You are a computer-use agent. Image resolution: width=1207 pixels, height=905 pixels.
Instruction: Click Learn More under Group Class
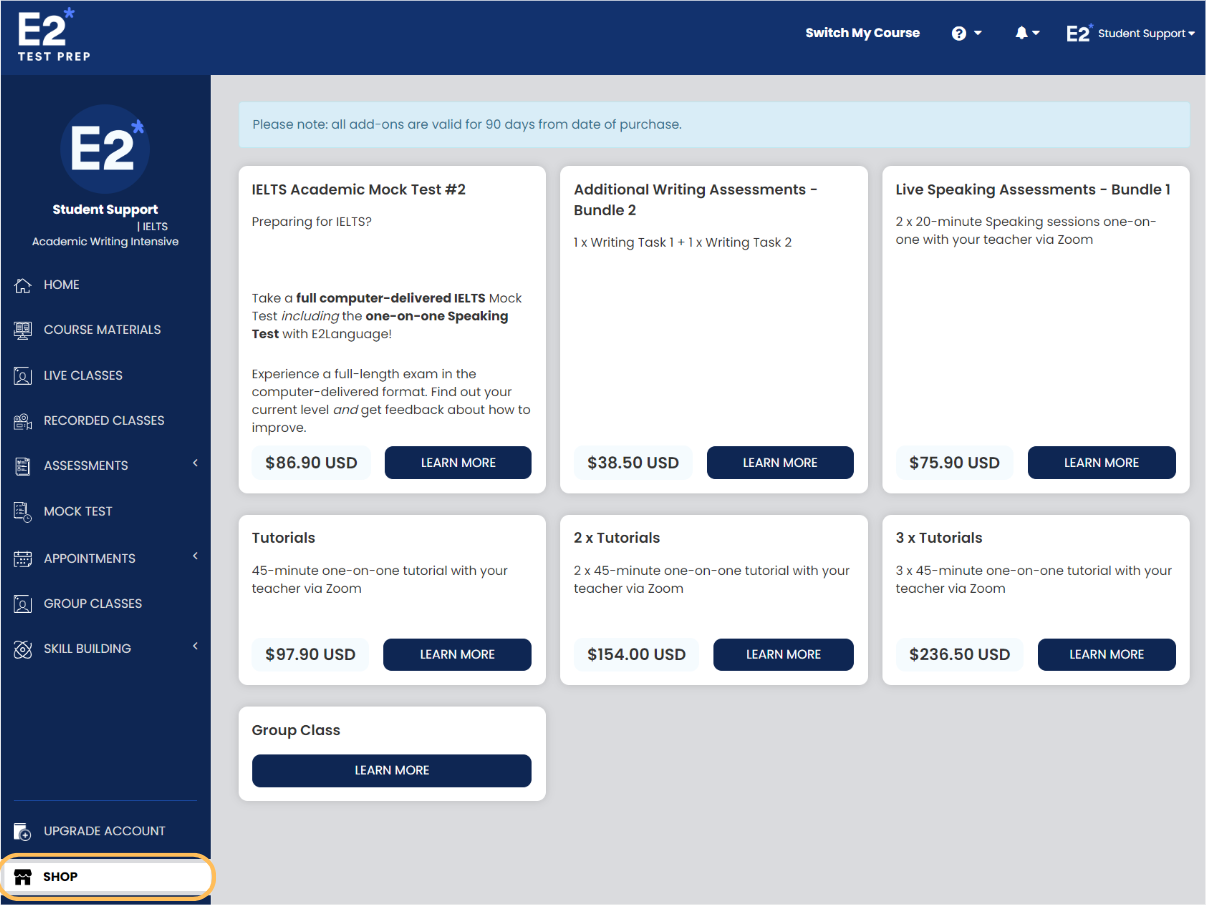[x=391, y=770]
